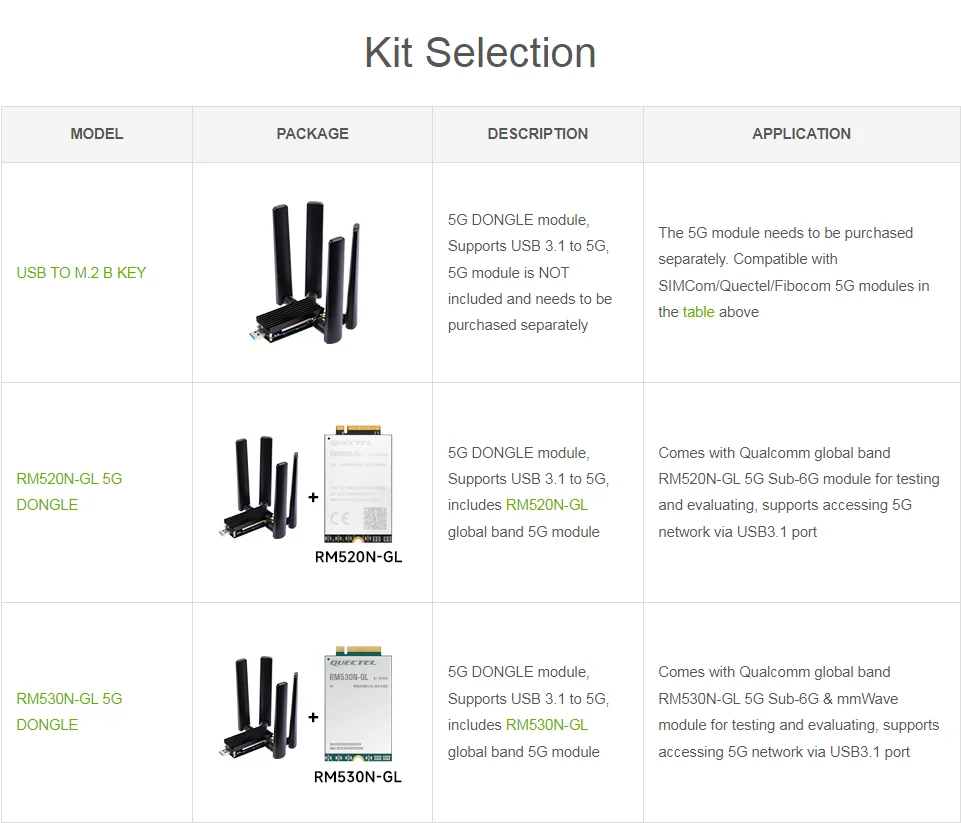Click the RM520N-GL caption under module image
The image size is (961, 823).
point(359,557)
